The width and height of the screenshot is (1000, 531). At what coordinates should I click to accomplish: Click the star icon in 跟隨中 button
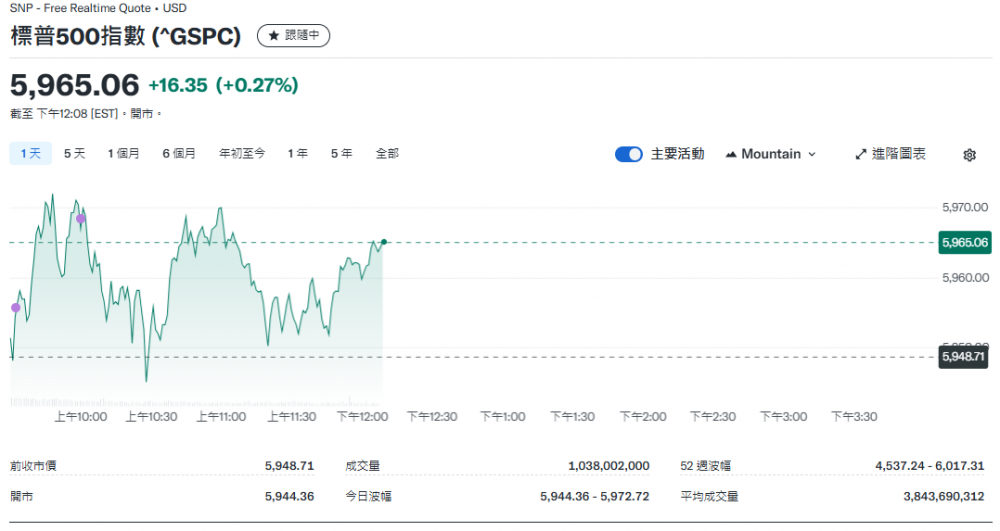(273, 36)
